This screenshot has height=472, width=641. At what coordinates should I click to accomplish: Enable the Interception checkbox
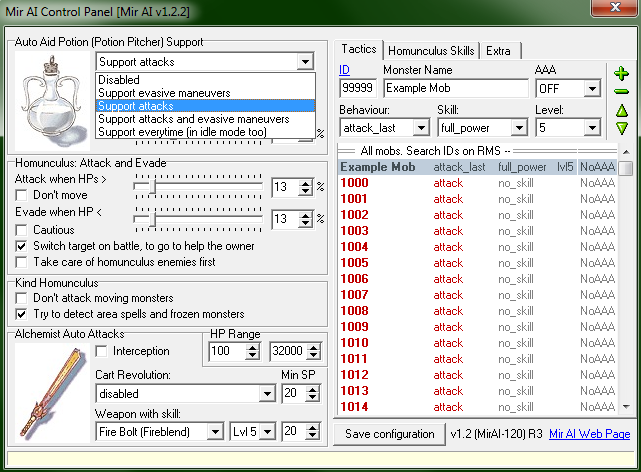coord(101,351)
